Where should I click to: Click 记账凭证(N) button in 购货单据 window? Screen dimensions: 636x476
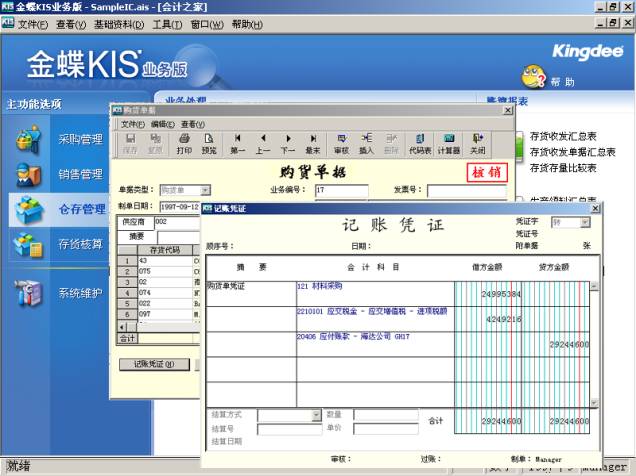(154, 364)
